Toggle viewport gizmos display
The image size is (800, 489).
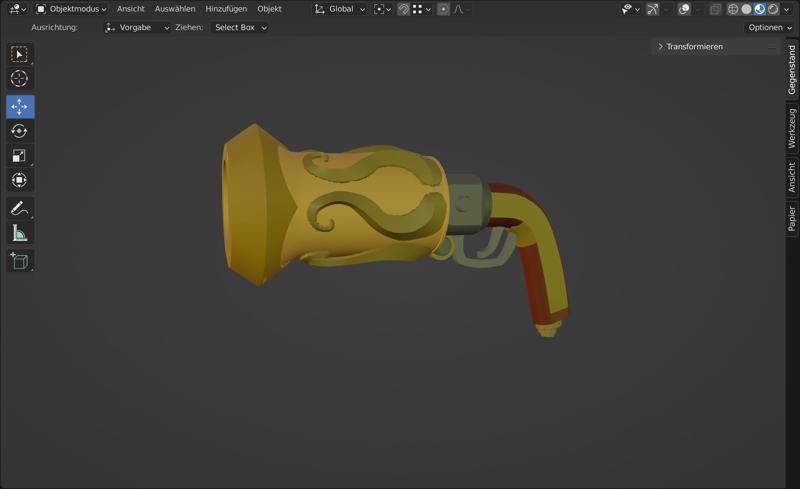tap(653, 9)
